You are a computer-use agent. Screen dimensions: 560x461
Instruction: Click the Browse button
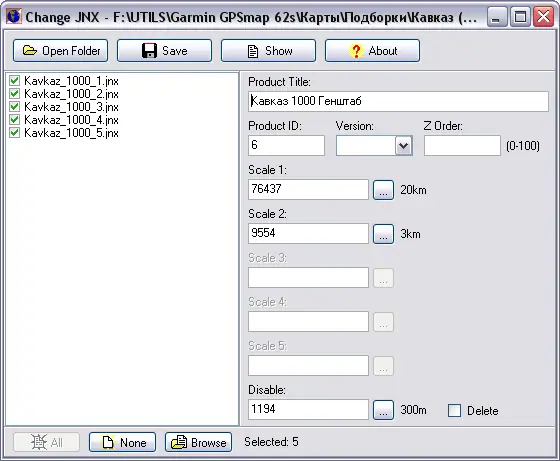click(x=198, y=442)
